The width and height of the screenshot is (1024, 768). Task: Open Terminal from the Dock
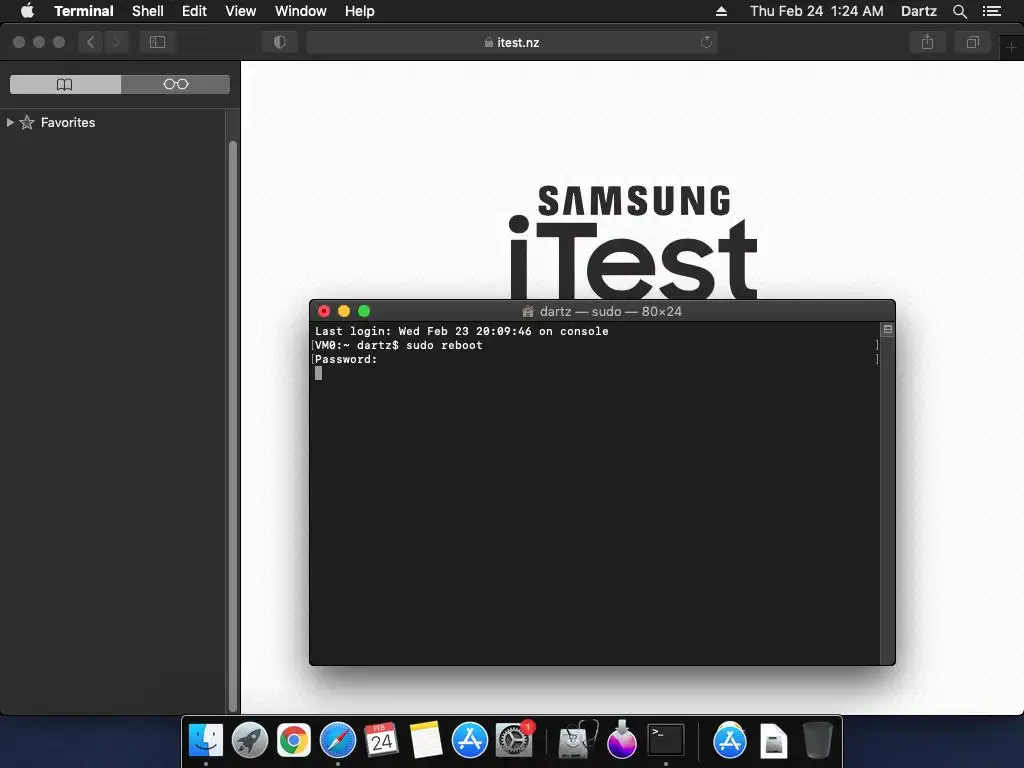pos(665,740)
